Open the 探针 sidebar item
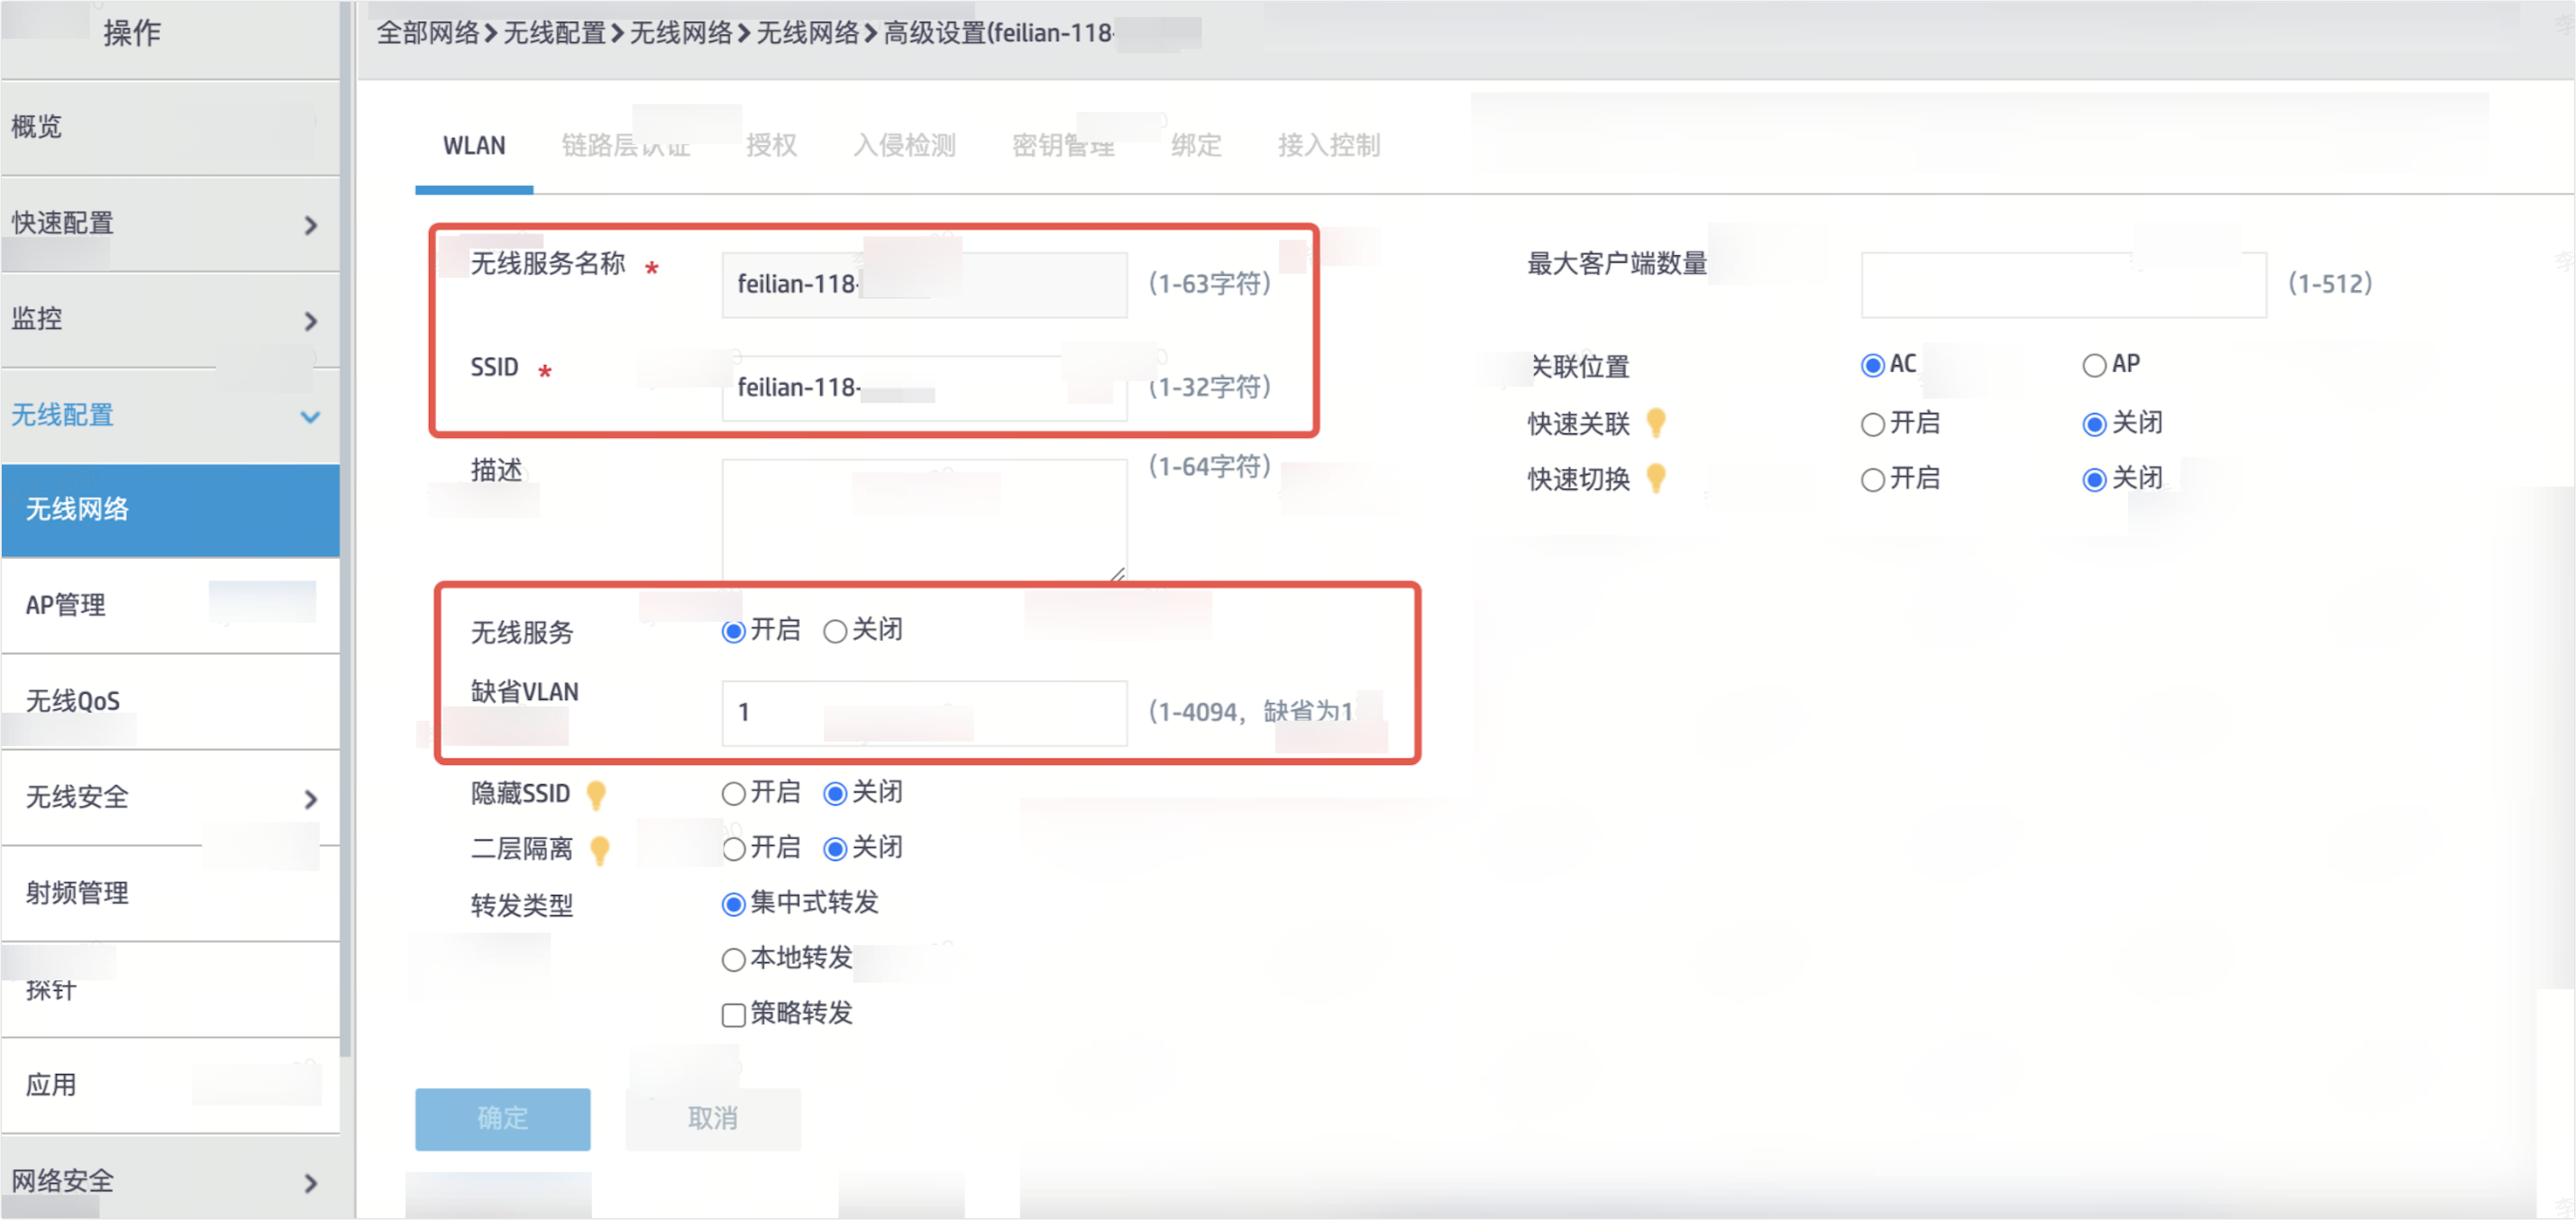 [x=170, y=990]
